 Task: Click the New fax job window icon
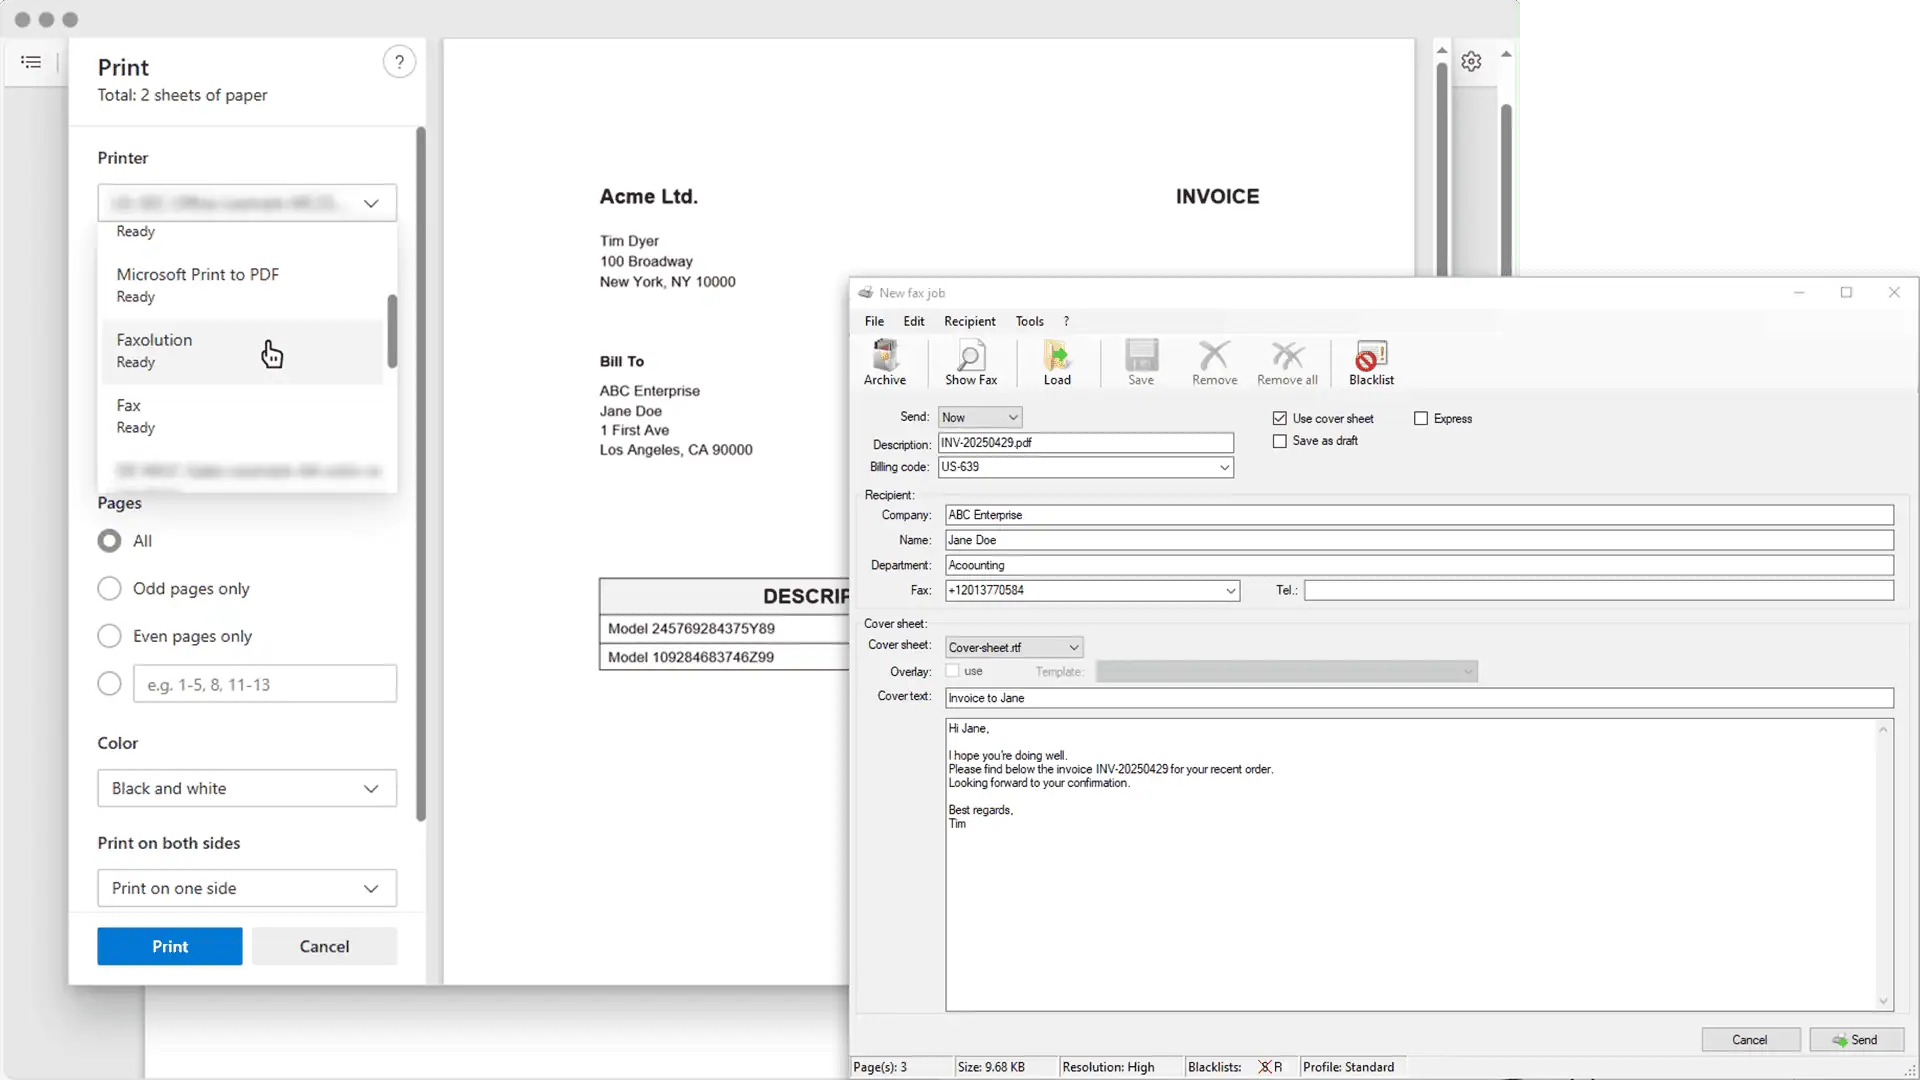coord(865,293)
